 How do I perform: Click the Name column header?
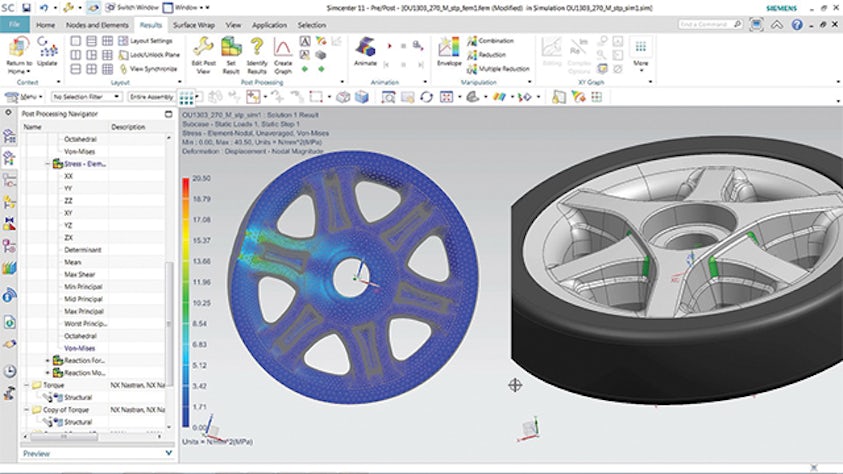[32, 127]
